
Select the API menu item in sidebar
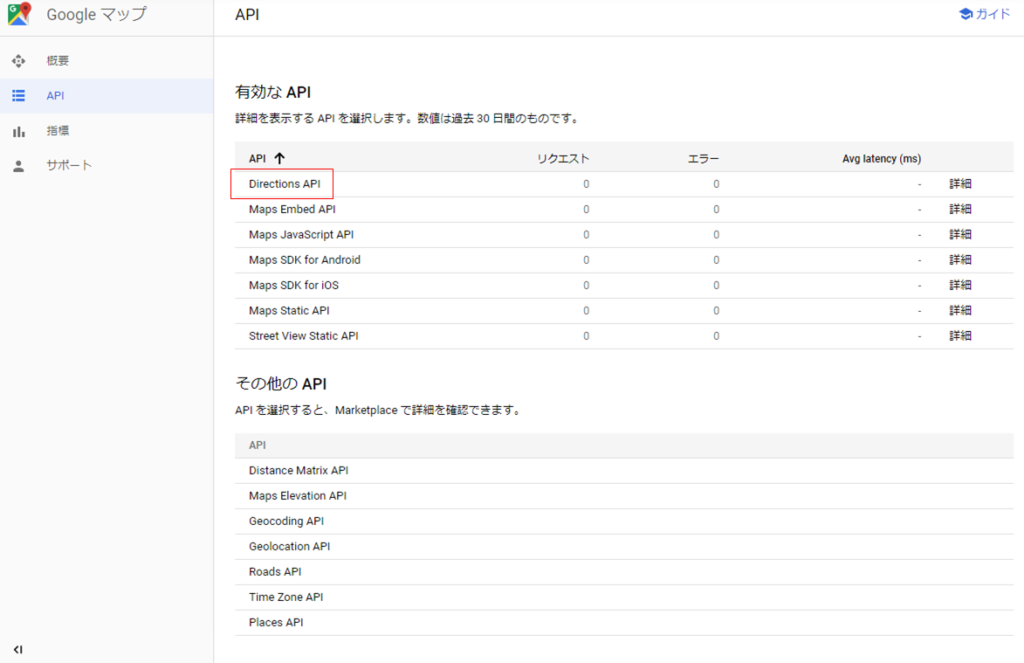(x=55, y=95)
